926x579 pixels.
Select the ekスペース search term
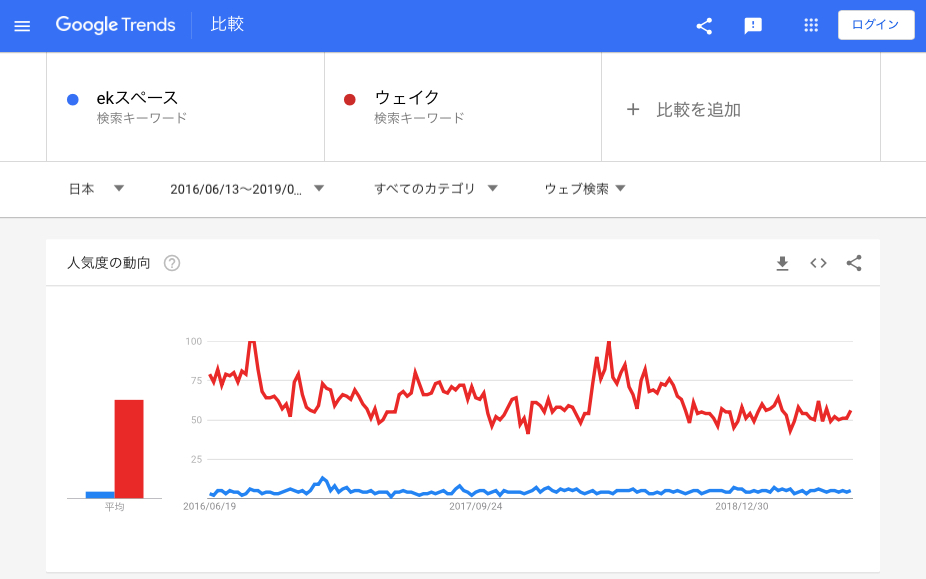coord(137,98)
